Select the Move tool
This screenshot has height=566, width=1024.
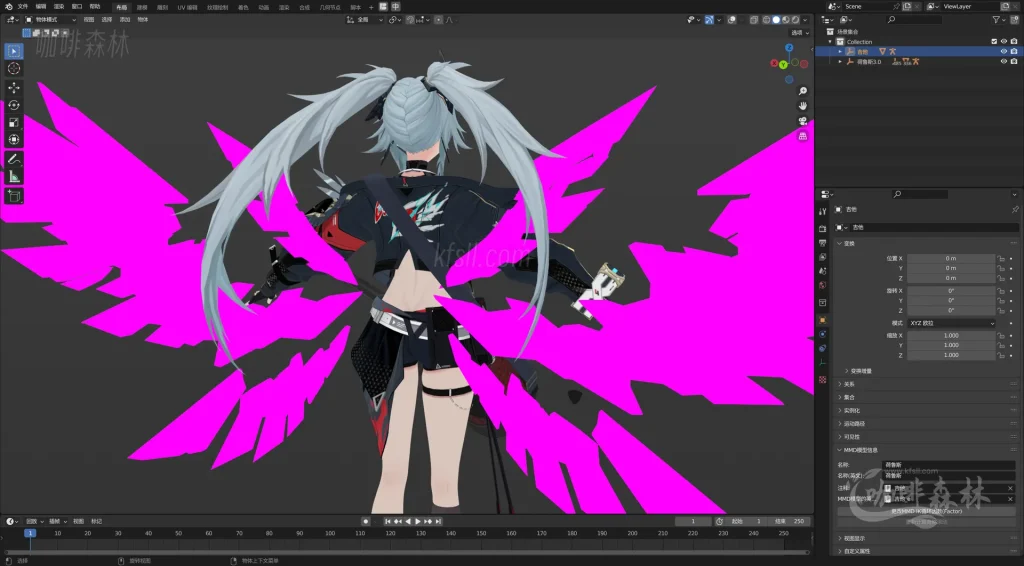tap(14, 87)
